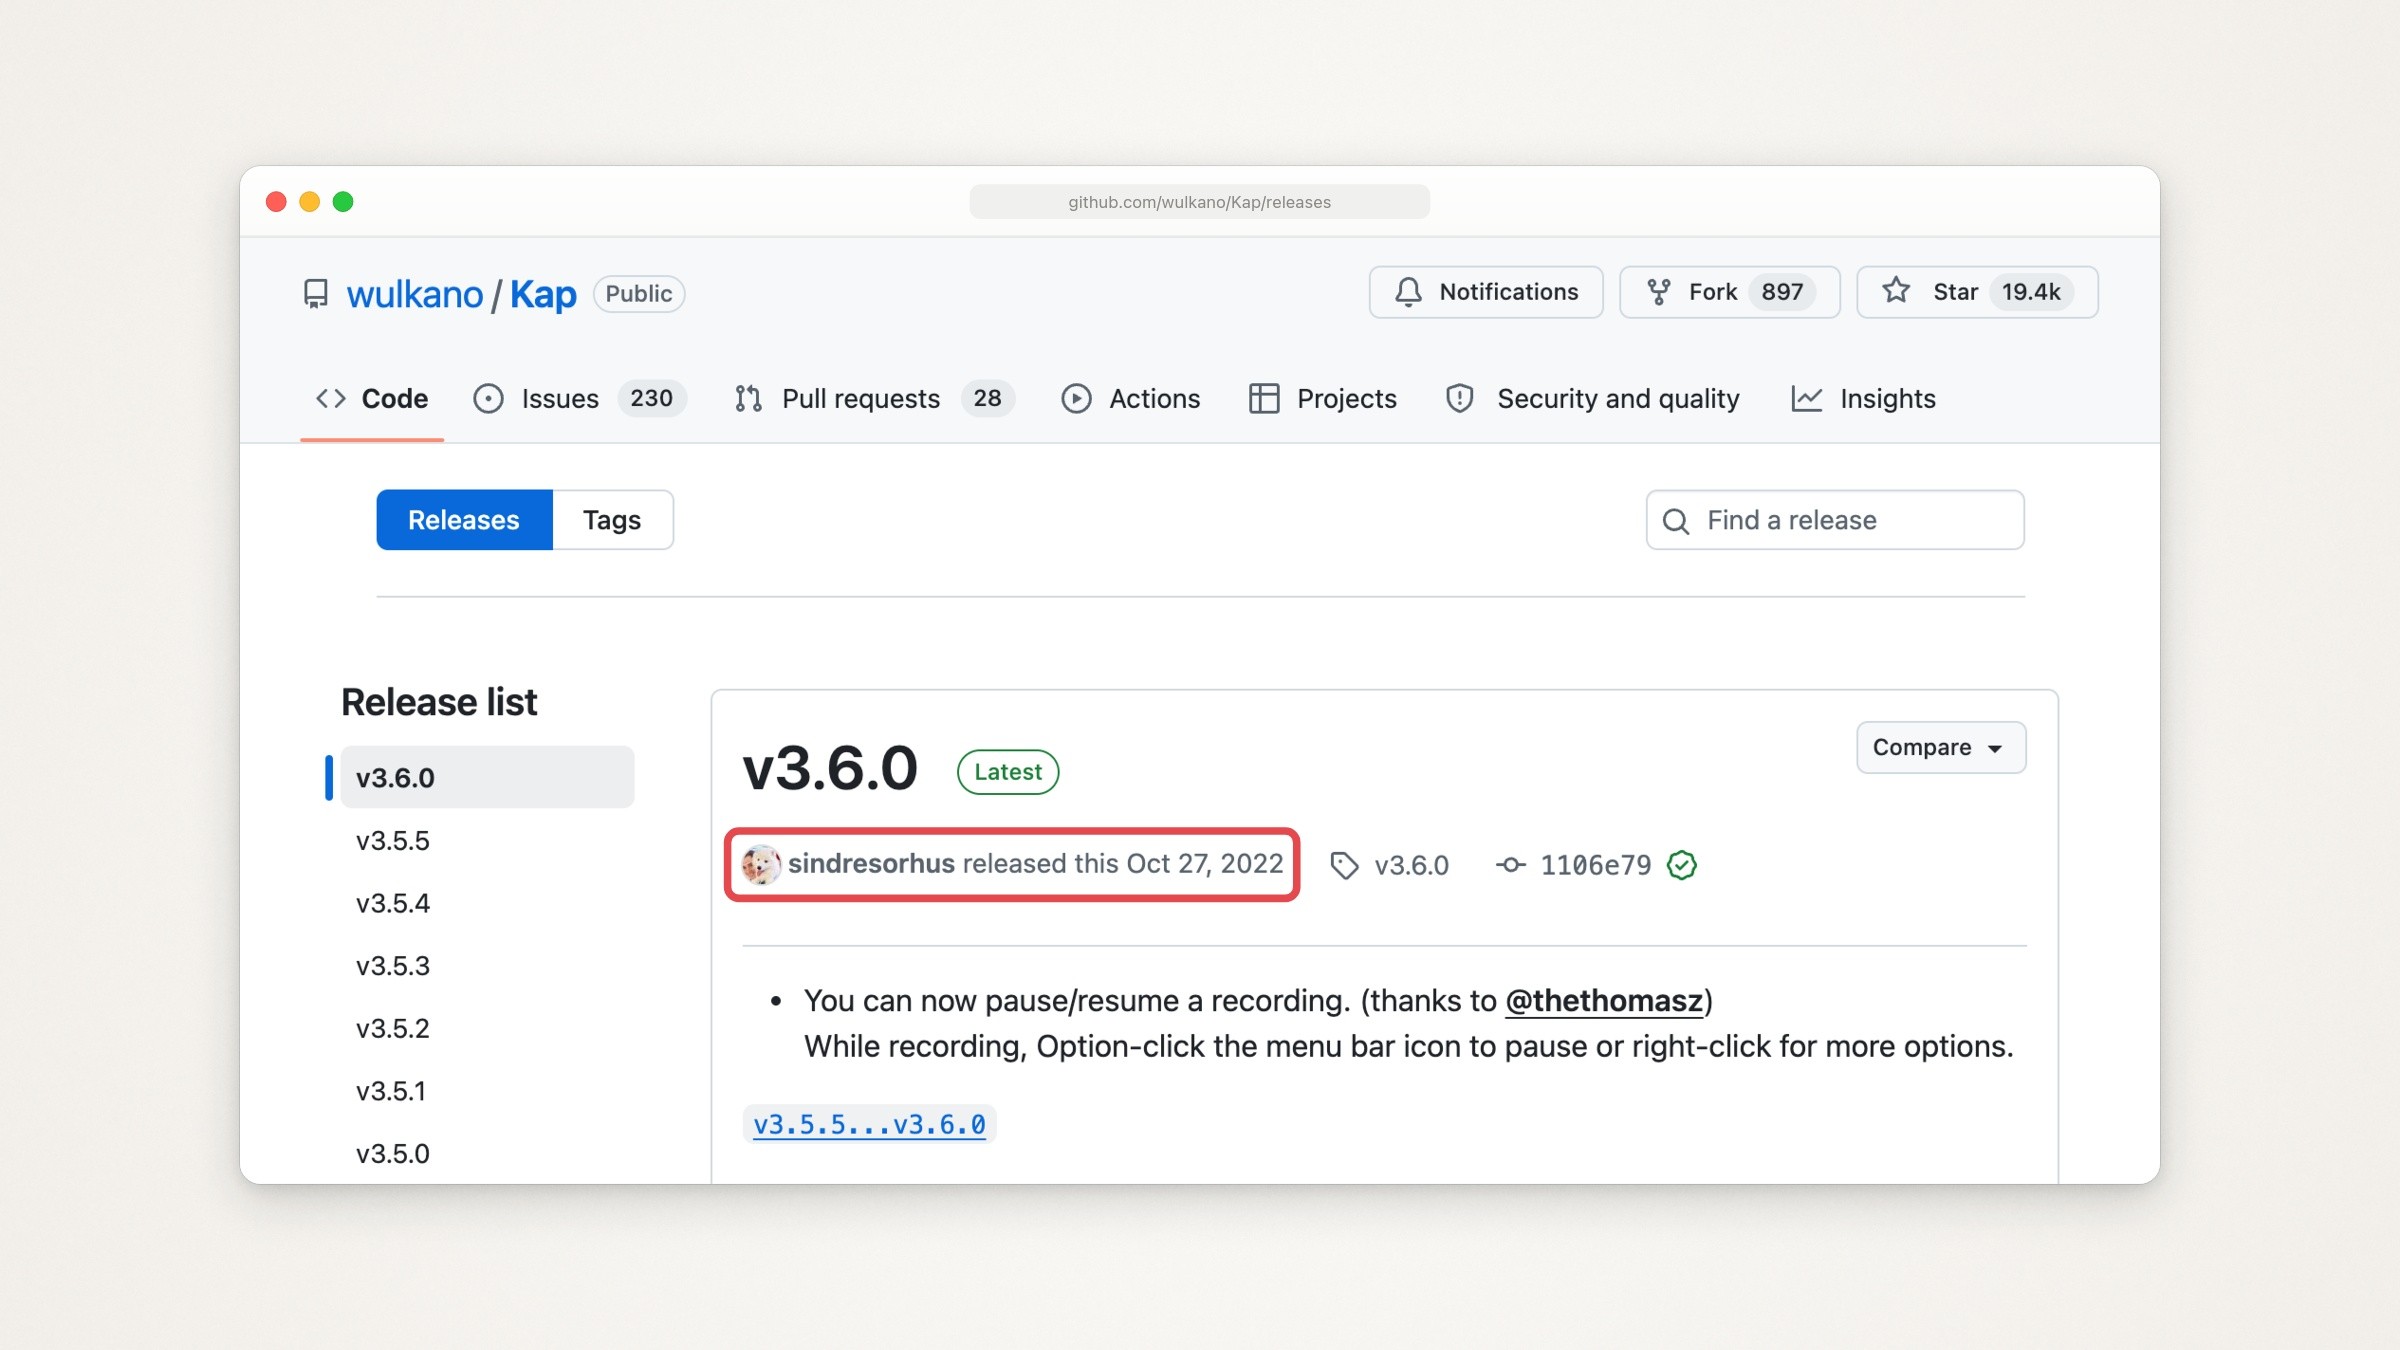Viewport: 2400px width, 1350px height.
Task: Click the Star count 19.4k
Action: click(x=2031, y=292)
